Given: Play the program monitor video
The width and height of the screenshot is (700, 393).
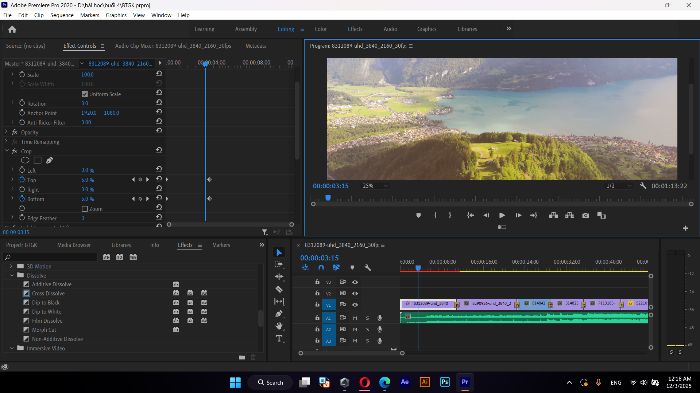Looking at the screenshot, I should coord(502,215).
